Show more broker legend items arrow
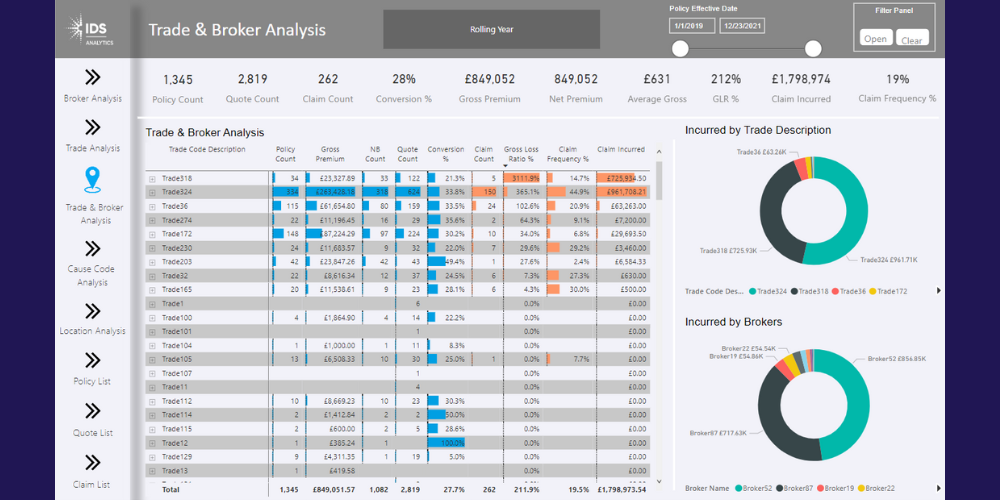Screen dimensions: 1000x500 (938, 489)
